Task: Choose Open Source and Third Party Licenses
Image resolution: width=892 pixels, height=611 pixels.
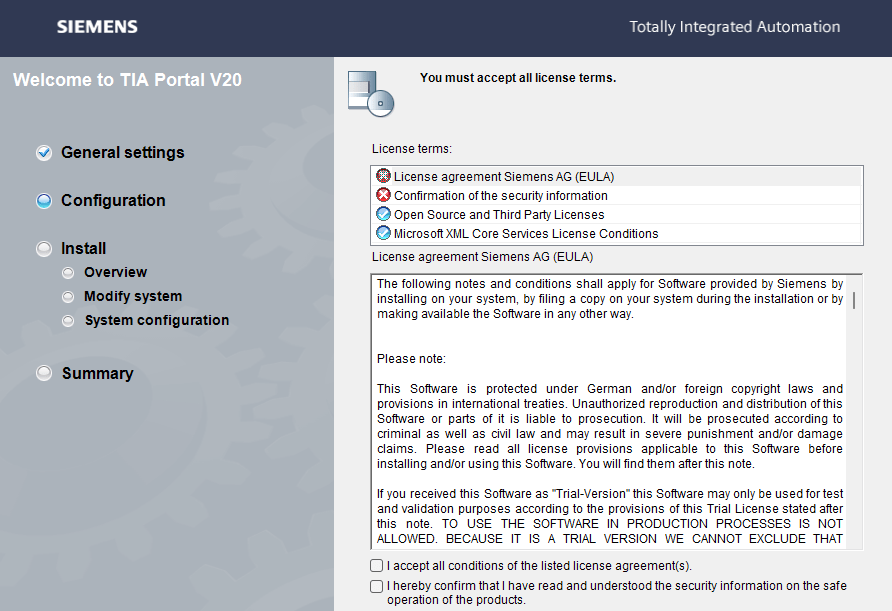Action: [499, 214]
